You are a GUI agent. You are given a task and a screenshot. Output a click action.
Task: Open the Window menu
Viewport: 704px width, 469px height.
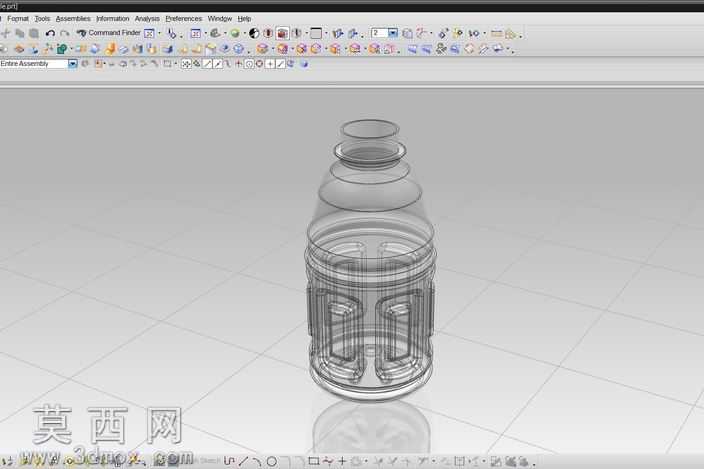point(220,19)
